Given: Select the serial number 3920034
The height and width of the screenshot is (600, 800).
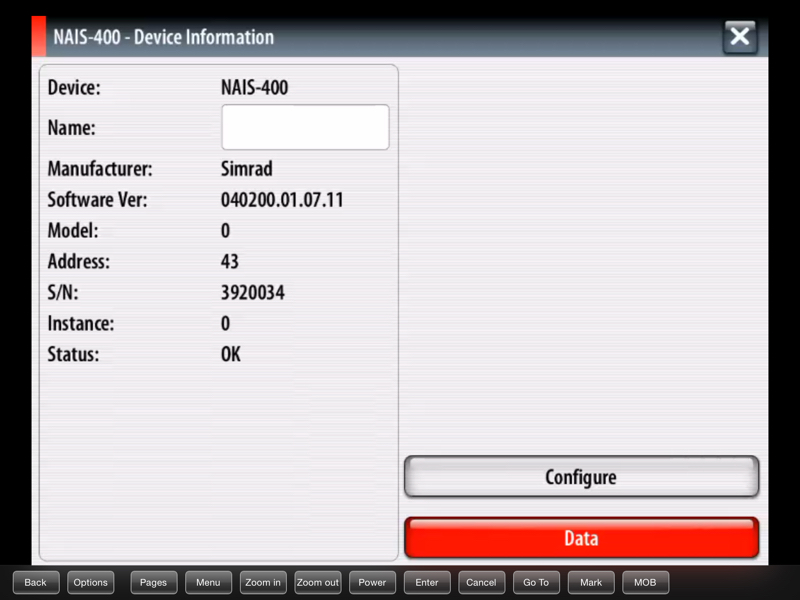Looking at the screenshot, I should 253,292.
